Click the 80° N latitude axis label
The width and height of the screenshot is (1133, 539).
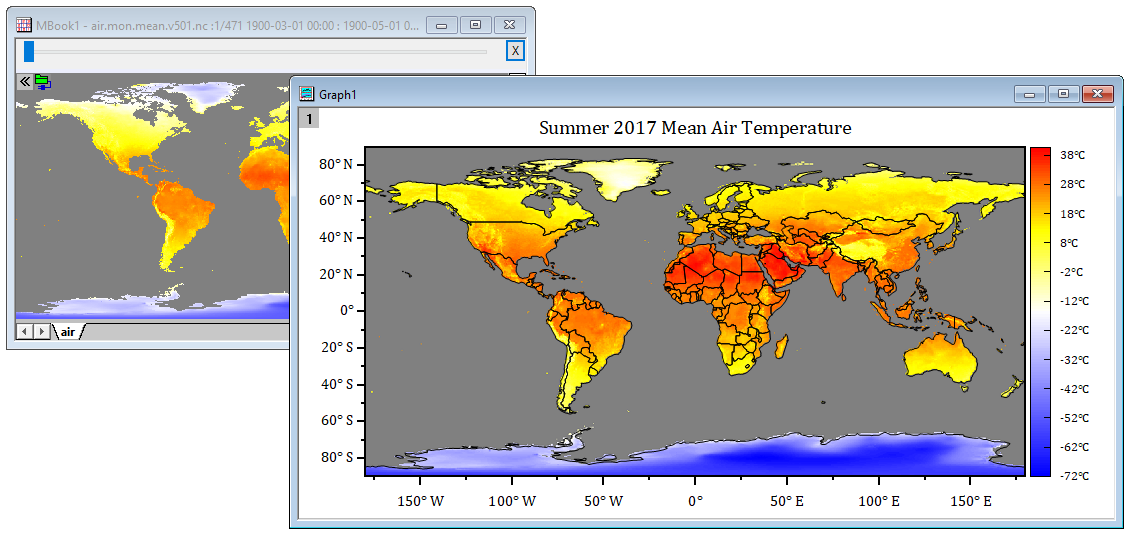point(335,164)
